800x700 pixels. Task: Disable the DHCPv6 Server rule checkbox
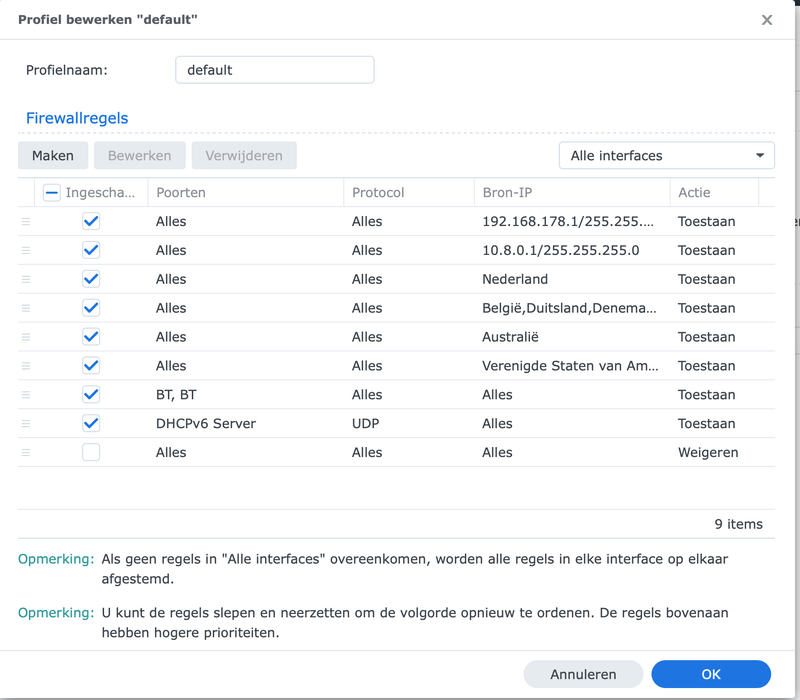coord(91,424)
